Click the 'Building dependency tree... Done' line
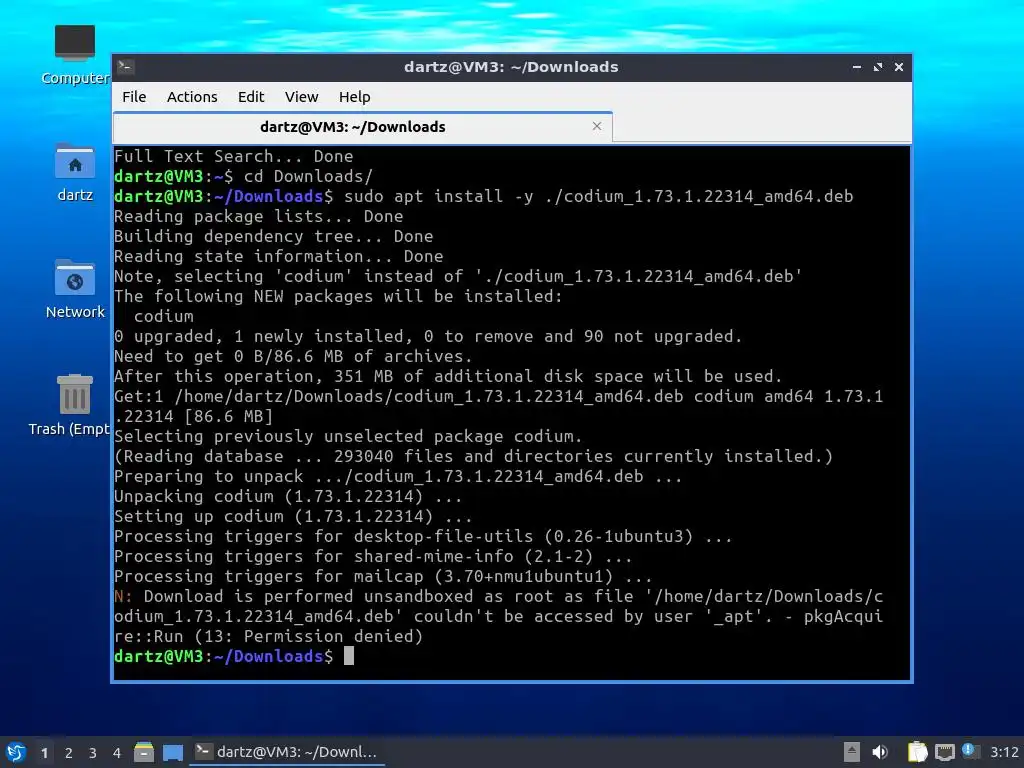This screenshot has height=768, width=1024. coord(274,236)
